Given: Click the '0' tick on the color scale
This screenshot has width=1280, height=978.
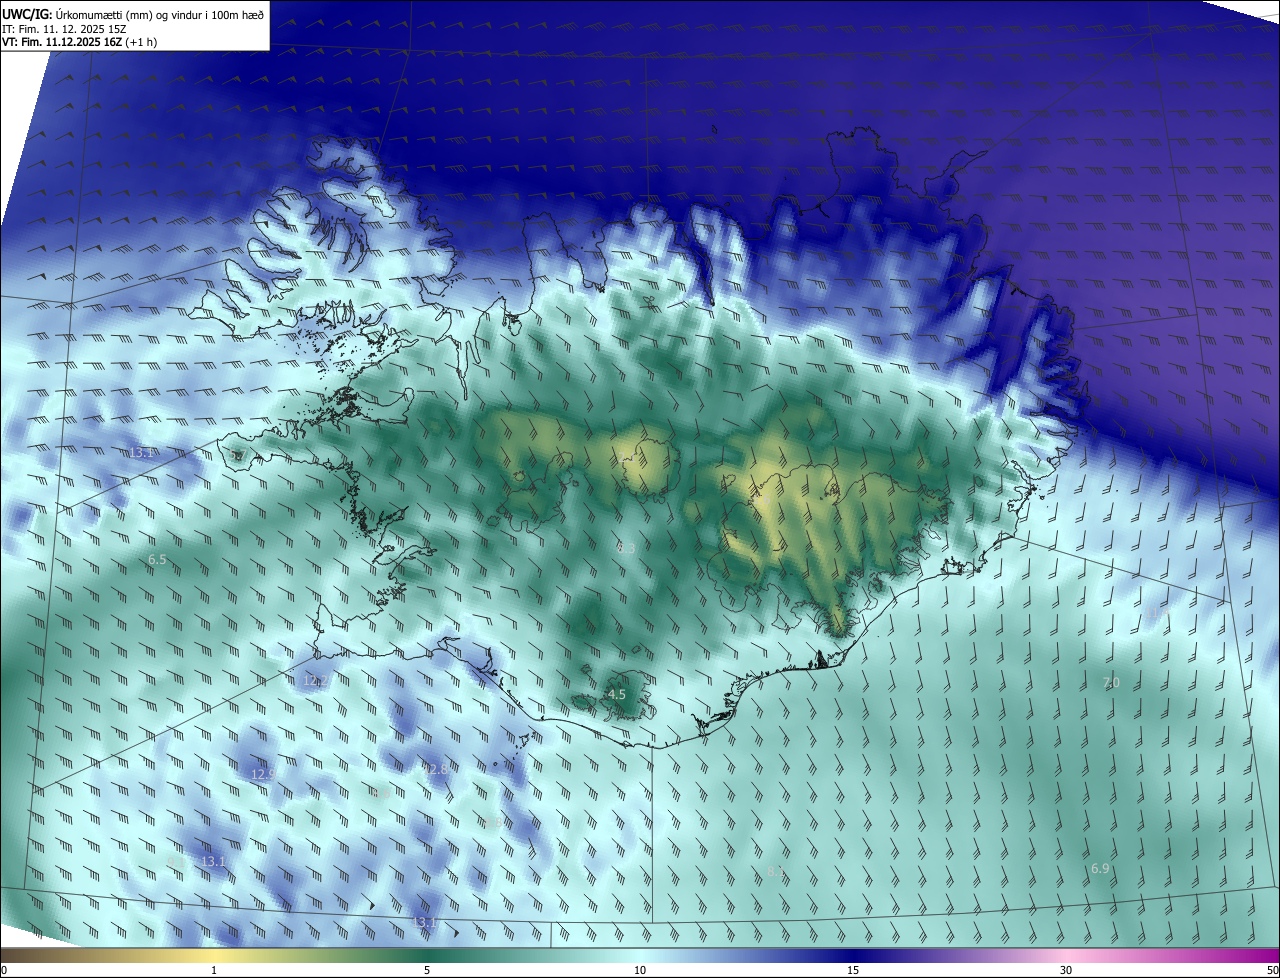Looking at the screenshot, I should coord(4,970).
